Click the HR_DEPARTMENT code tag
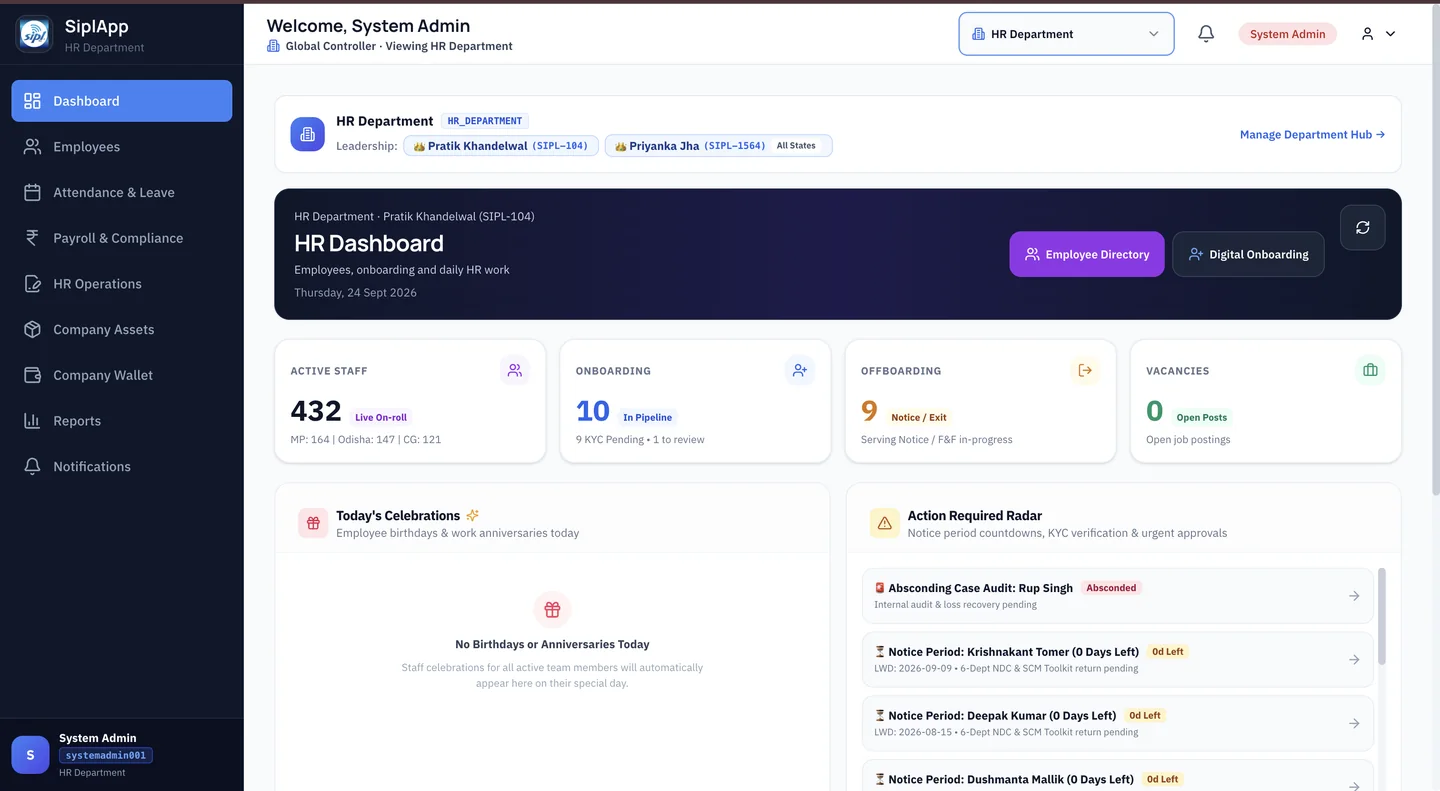Screen dimensions: 1440x791 click(x=485, y=121)
